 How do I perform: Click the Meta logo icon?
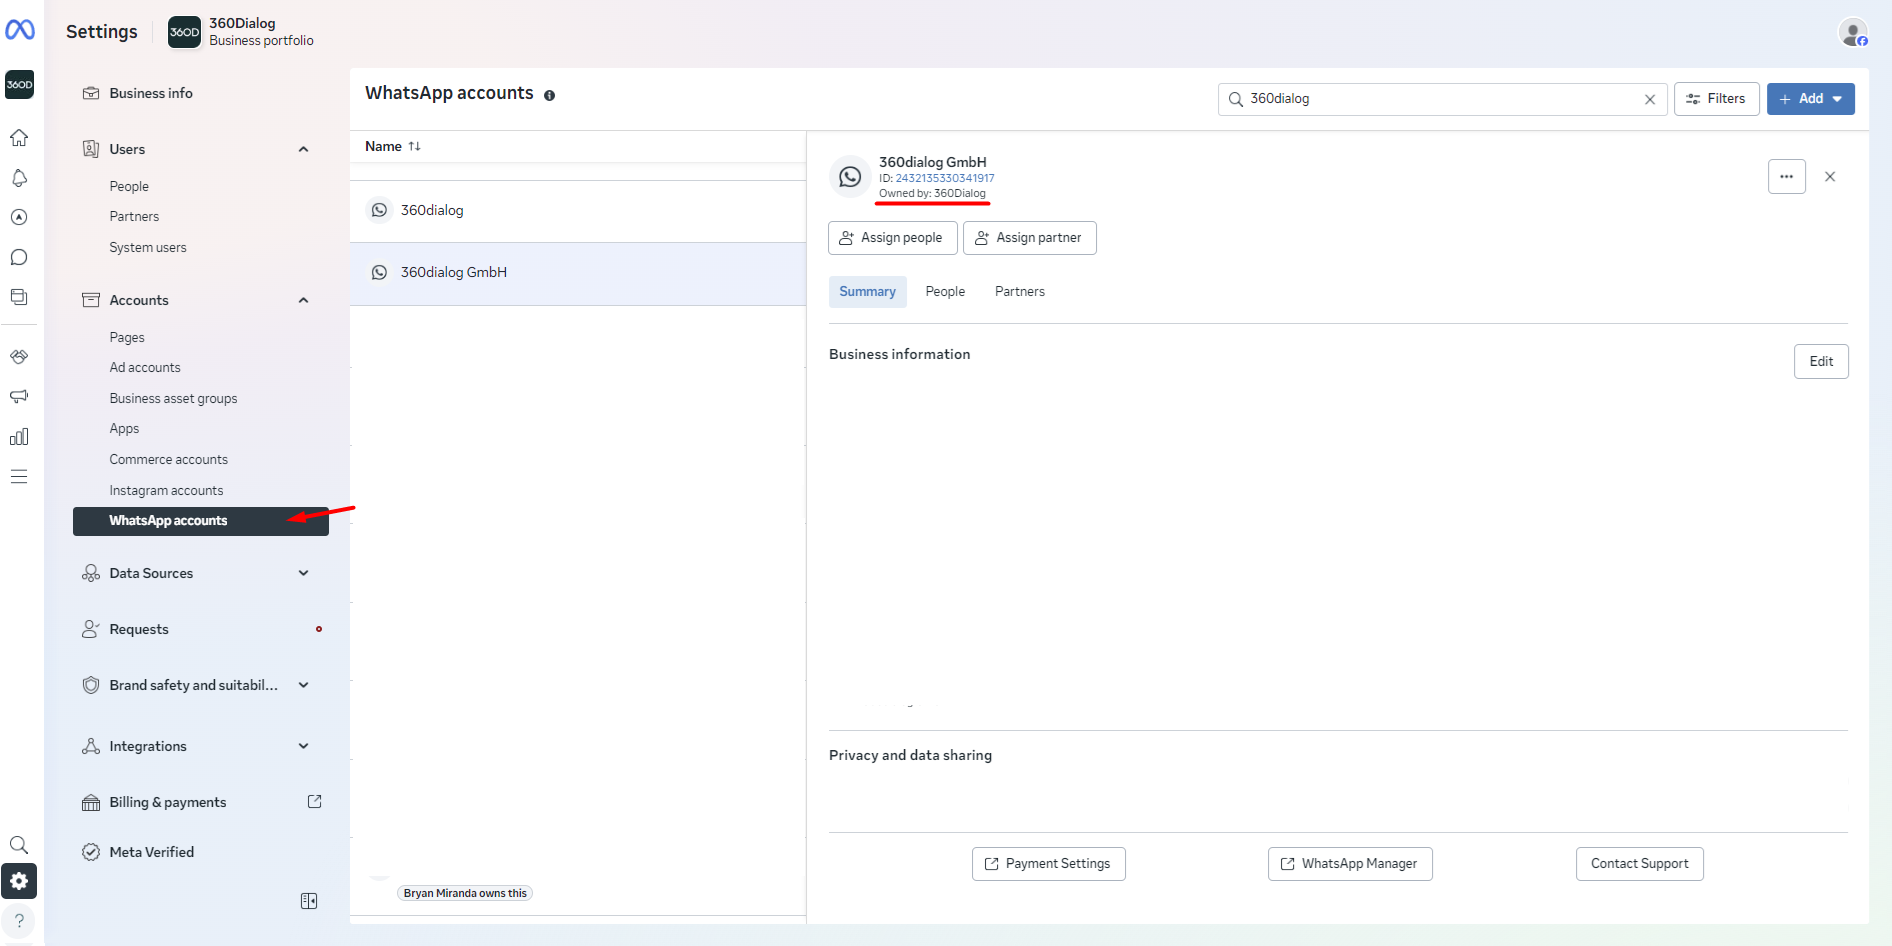point(20,30)
